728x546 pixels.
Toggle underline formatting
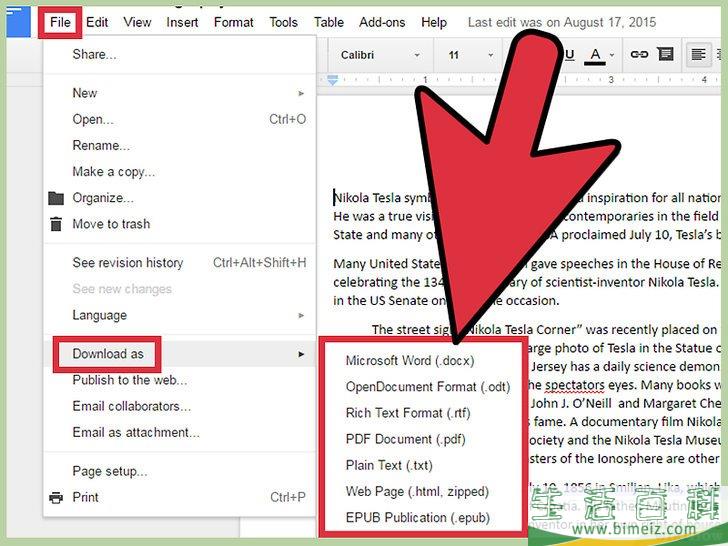pyautogui.click(x=569, y=55)
